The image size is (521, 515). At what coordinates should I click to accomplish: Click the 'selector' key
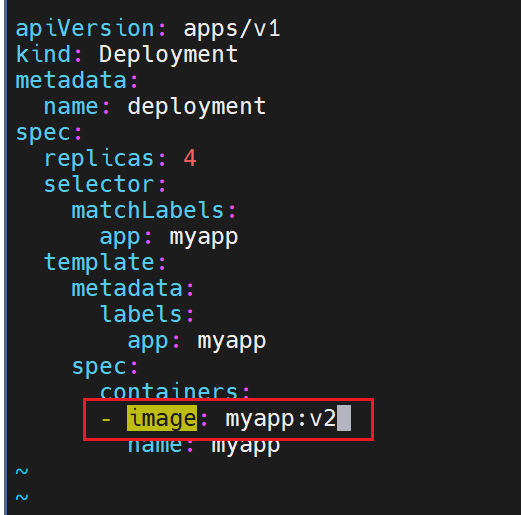click(x=99, y=184)
